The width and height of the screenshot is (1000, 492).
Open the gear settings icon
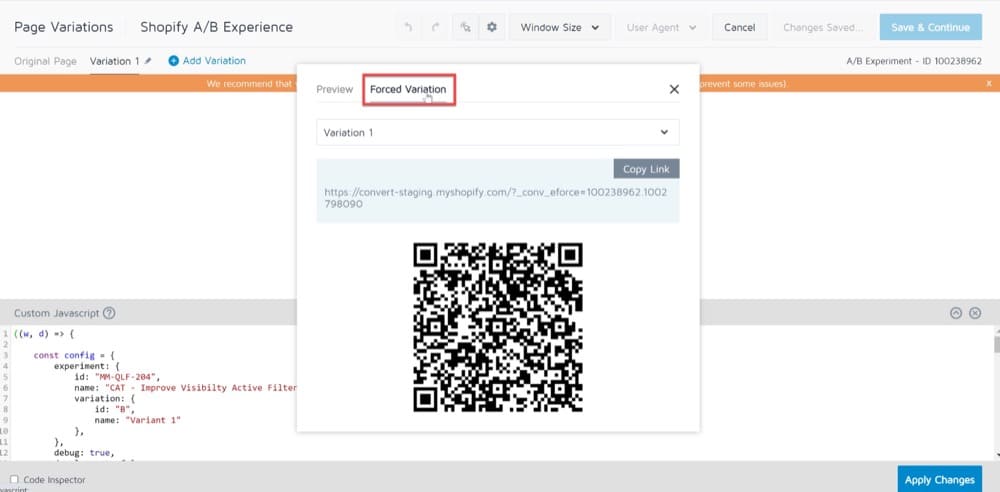click(492, 27)
